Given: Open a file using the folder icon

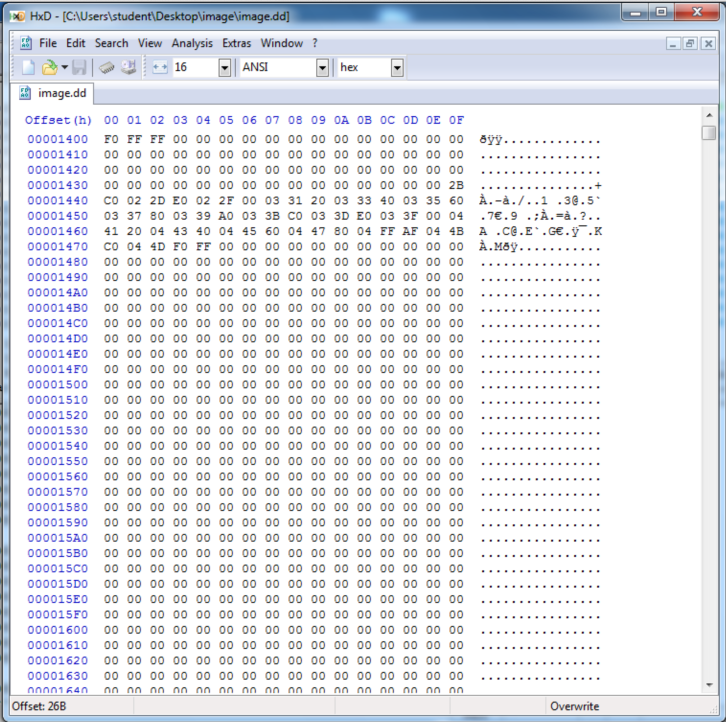Looking at the screenshot, I should [49, 68].
